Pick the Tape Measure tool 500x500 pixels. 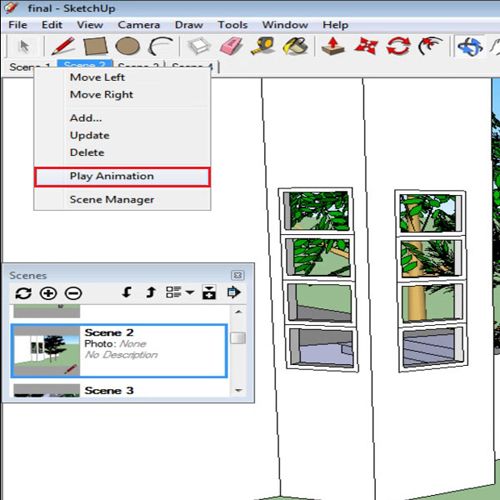click(x=263, y=46)
